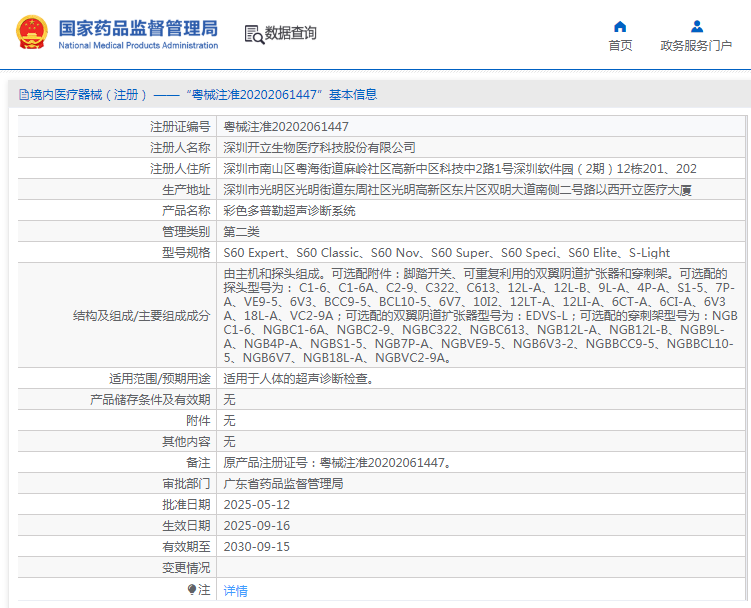Open the 政务服务门户 text link

696,46
